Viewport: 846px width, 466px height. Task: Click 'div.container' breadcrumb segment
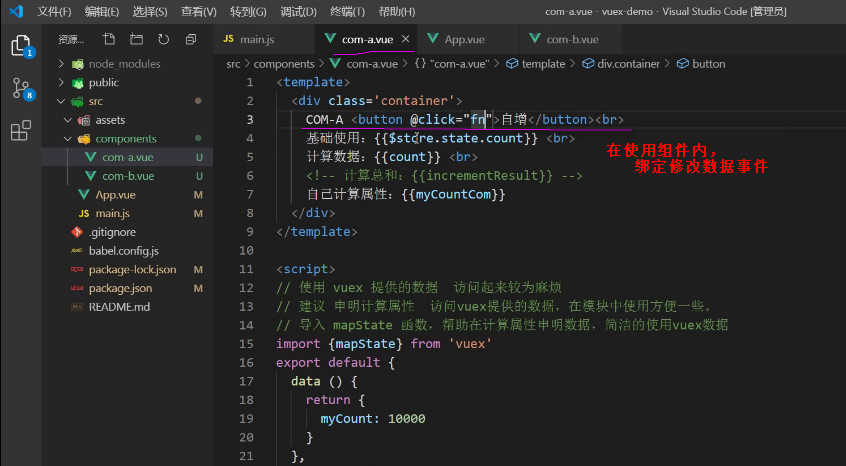click(629, 64)
